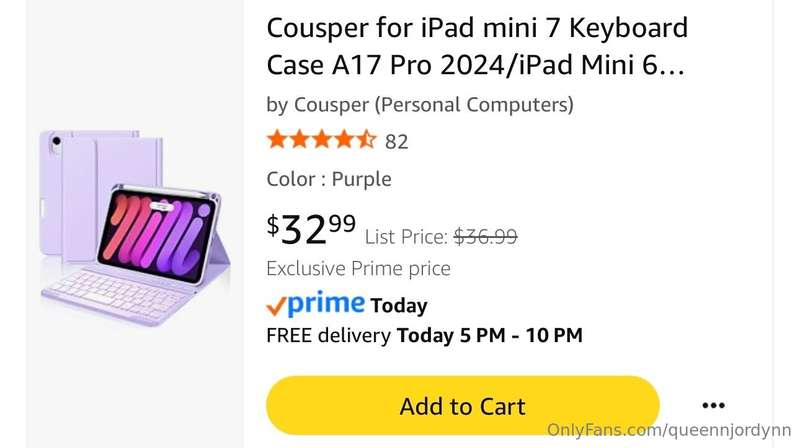Click the half-filled fifth rating star

[366, 139]
